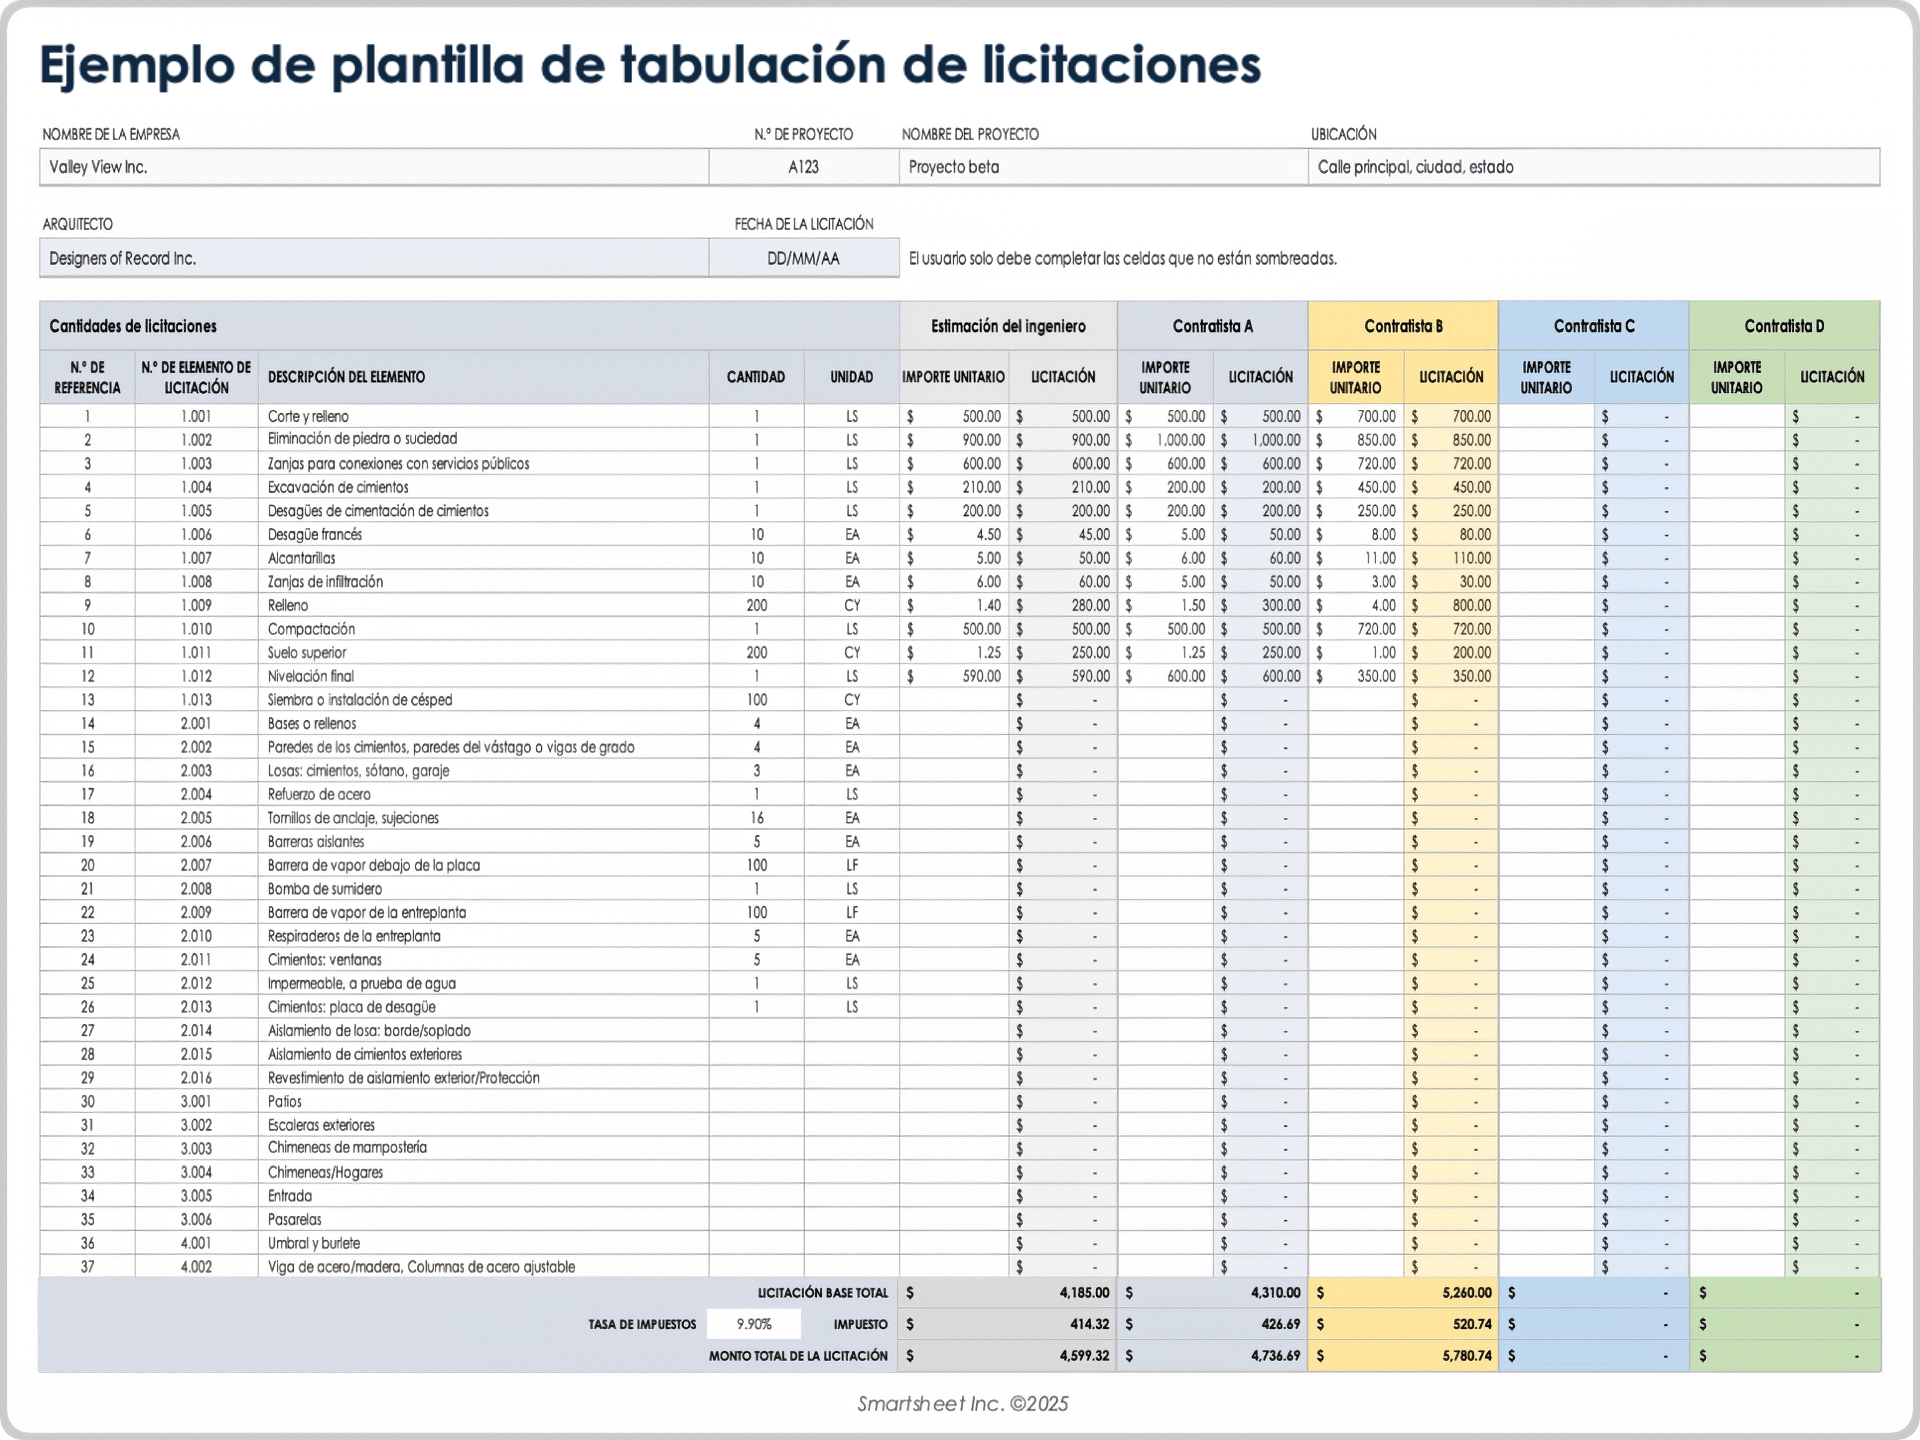Screen dimensions: 1920x1440
Task: Click bid item number 3.004
Action: pos(196,1172)
